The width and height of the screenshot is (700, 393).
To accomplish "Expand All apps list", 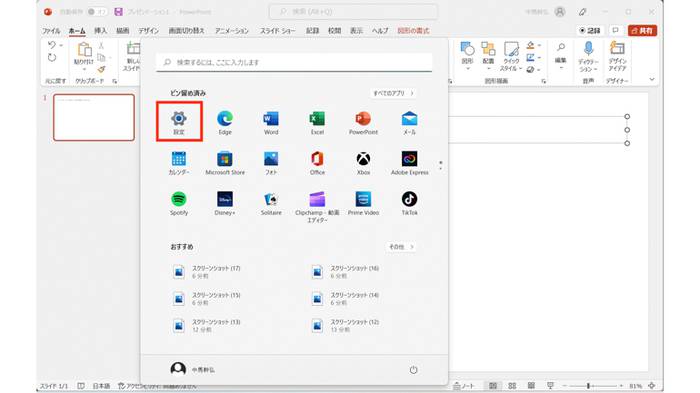I will 393,93.
